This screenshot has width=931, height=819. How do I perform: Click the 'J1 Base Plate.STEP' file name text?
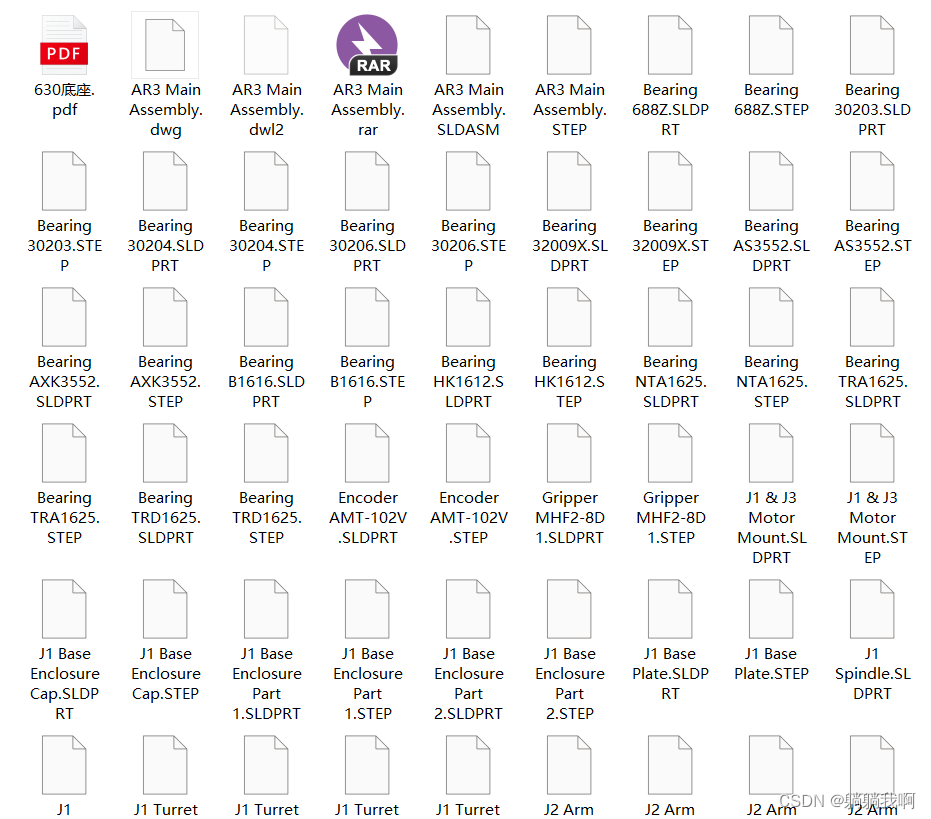point(771,664)
